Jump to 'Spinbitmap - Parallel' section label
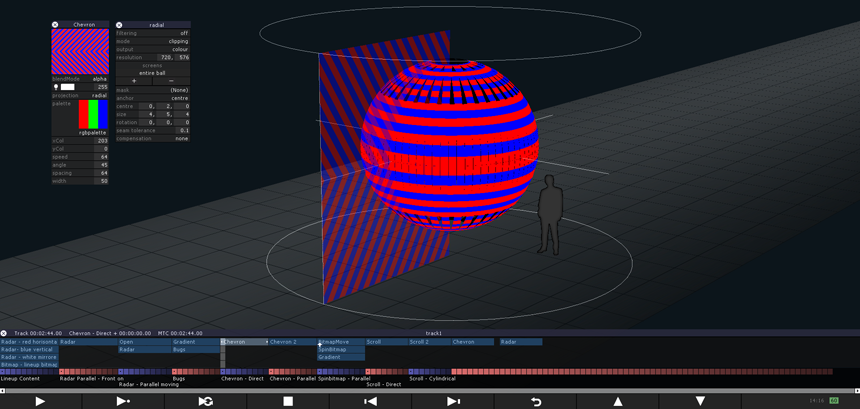This screenshot has height=409, width=860. [343, 378]
